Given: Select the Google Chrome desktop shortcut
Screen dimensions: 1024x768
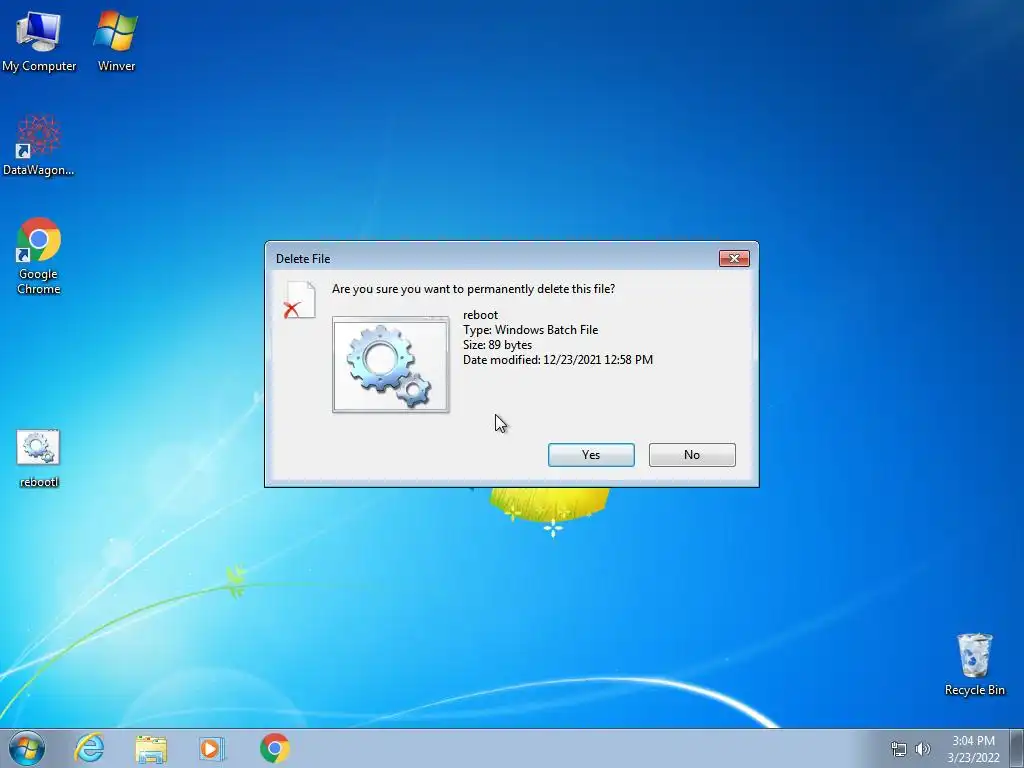Looking at the screenshot, I should 39,256.
